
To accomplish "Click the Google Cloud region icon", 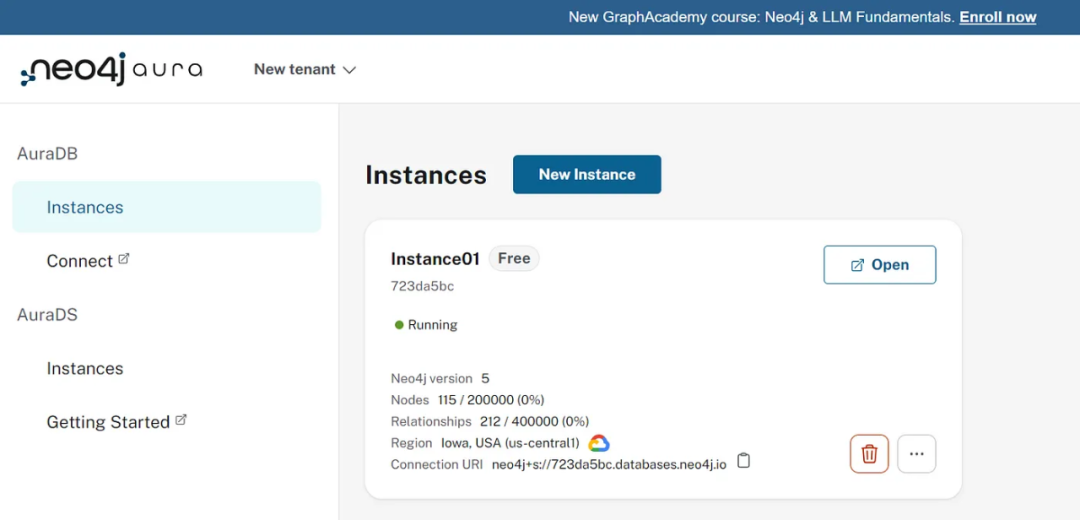I will tap(599, 443).
